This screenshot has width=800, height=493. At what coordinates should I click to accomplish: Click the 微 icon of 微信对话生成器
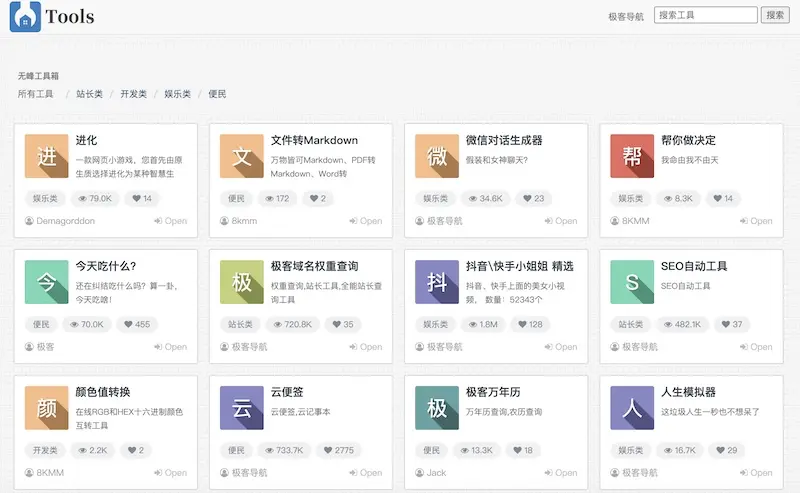tap(437, 156)
